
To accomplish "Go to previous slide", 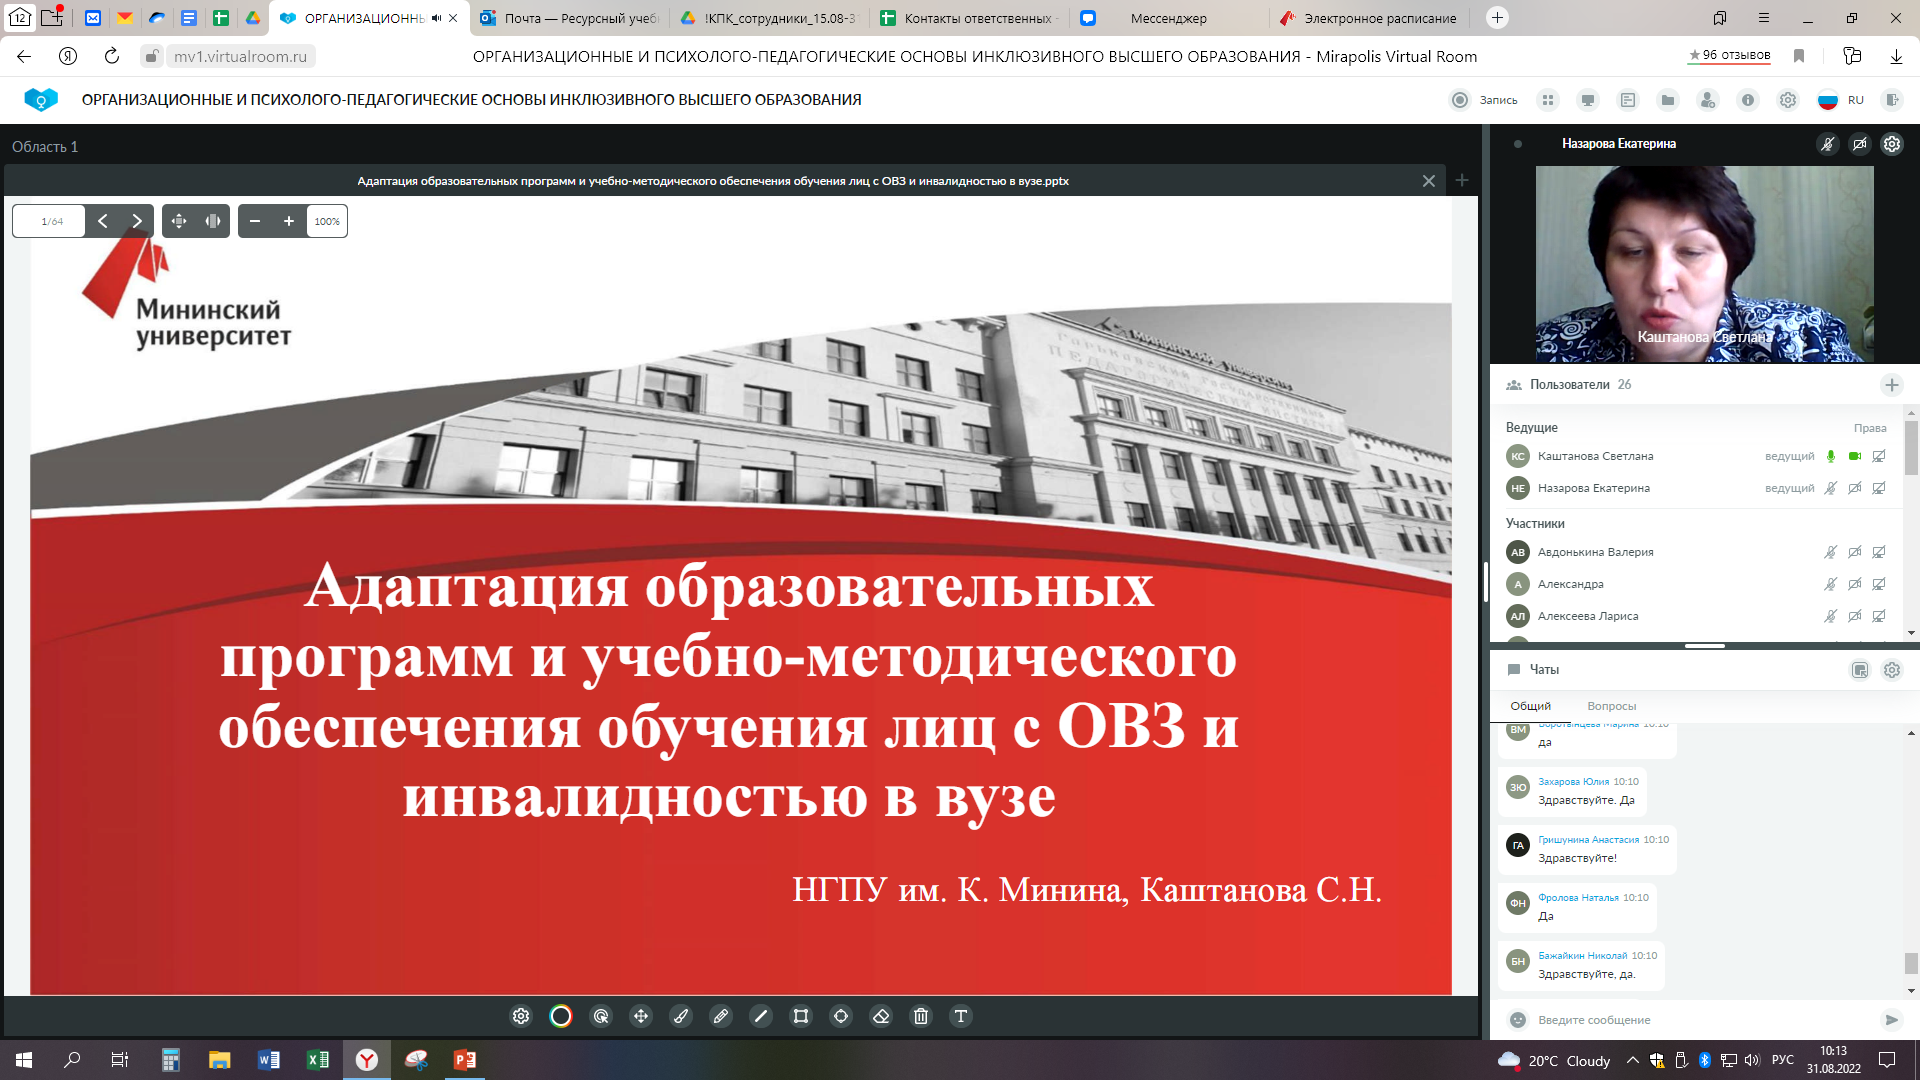I will point(103,221).
